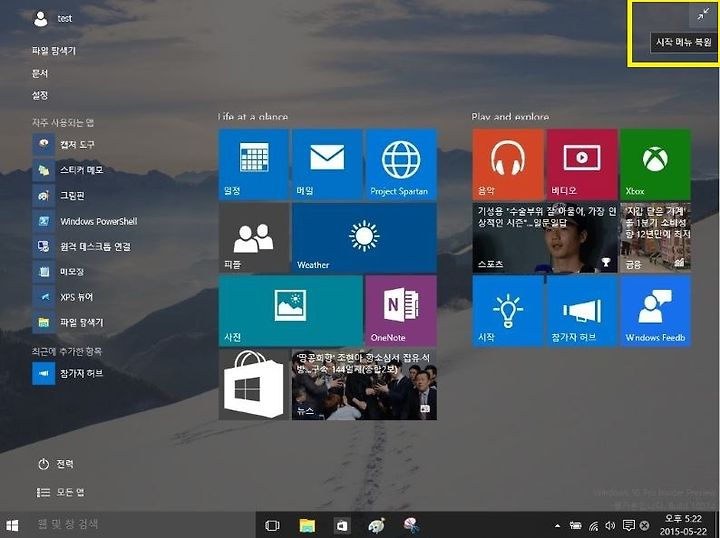This screenshot has height=538, width=720.
Task: Open the 일정 calendar tile
Action: (x=253, y=164)
